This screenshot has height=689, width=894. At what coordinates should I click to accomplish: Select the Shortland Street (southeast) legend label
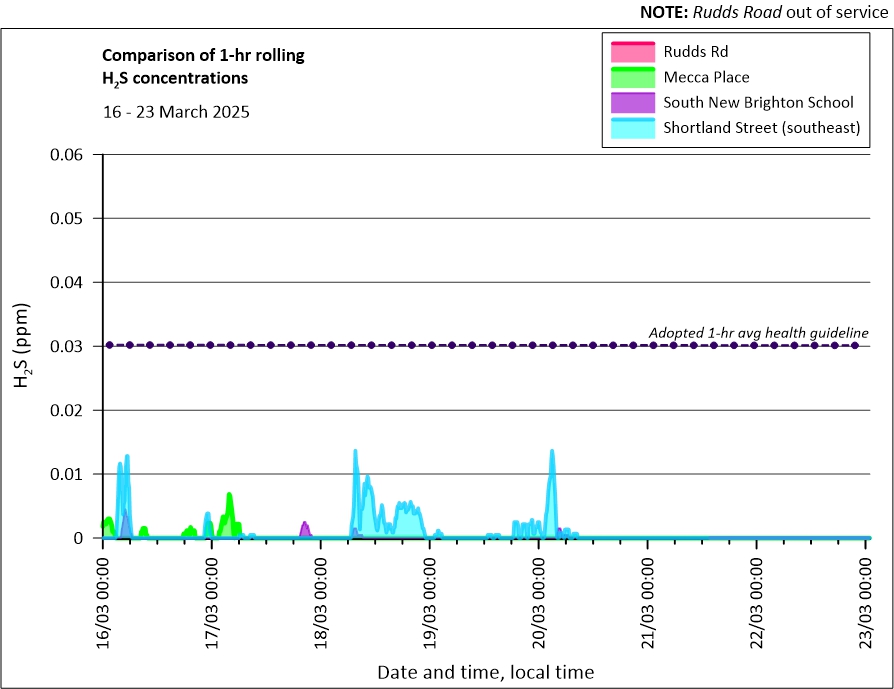coord(761,128)
